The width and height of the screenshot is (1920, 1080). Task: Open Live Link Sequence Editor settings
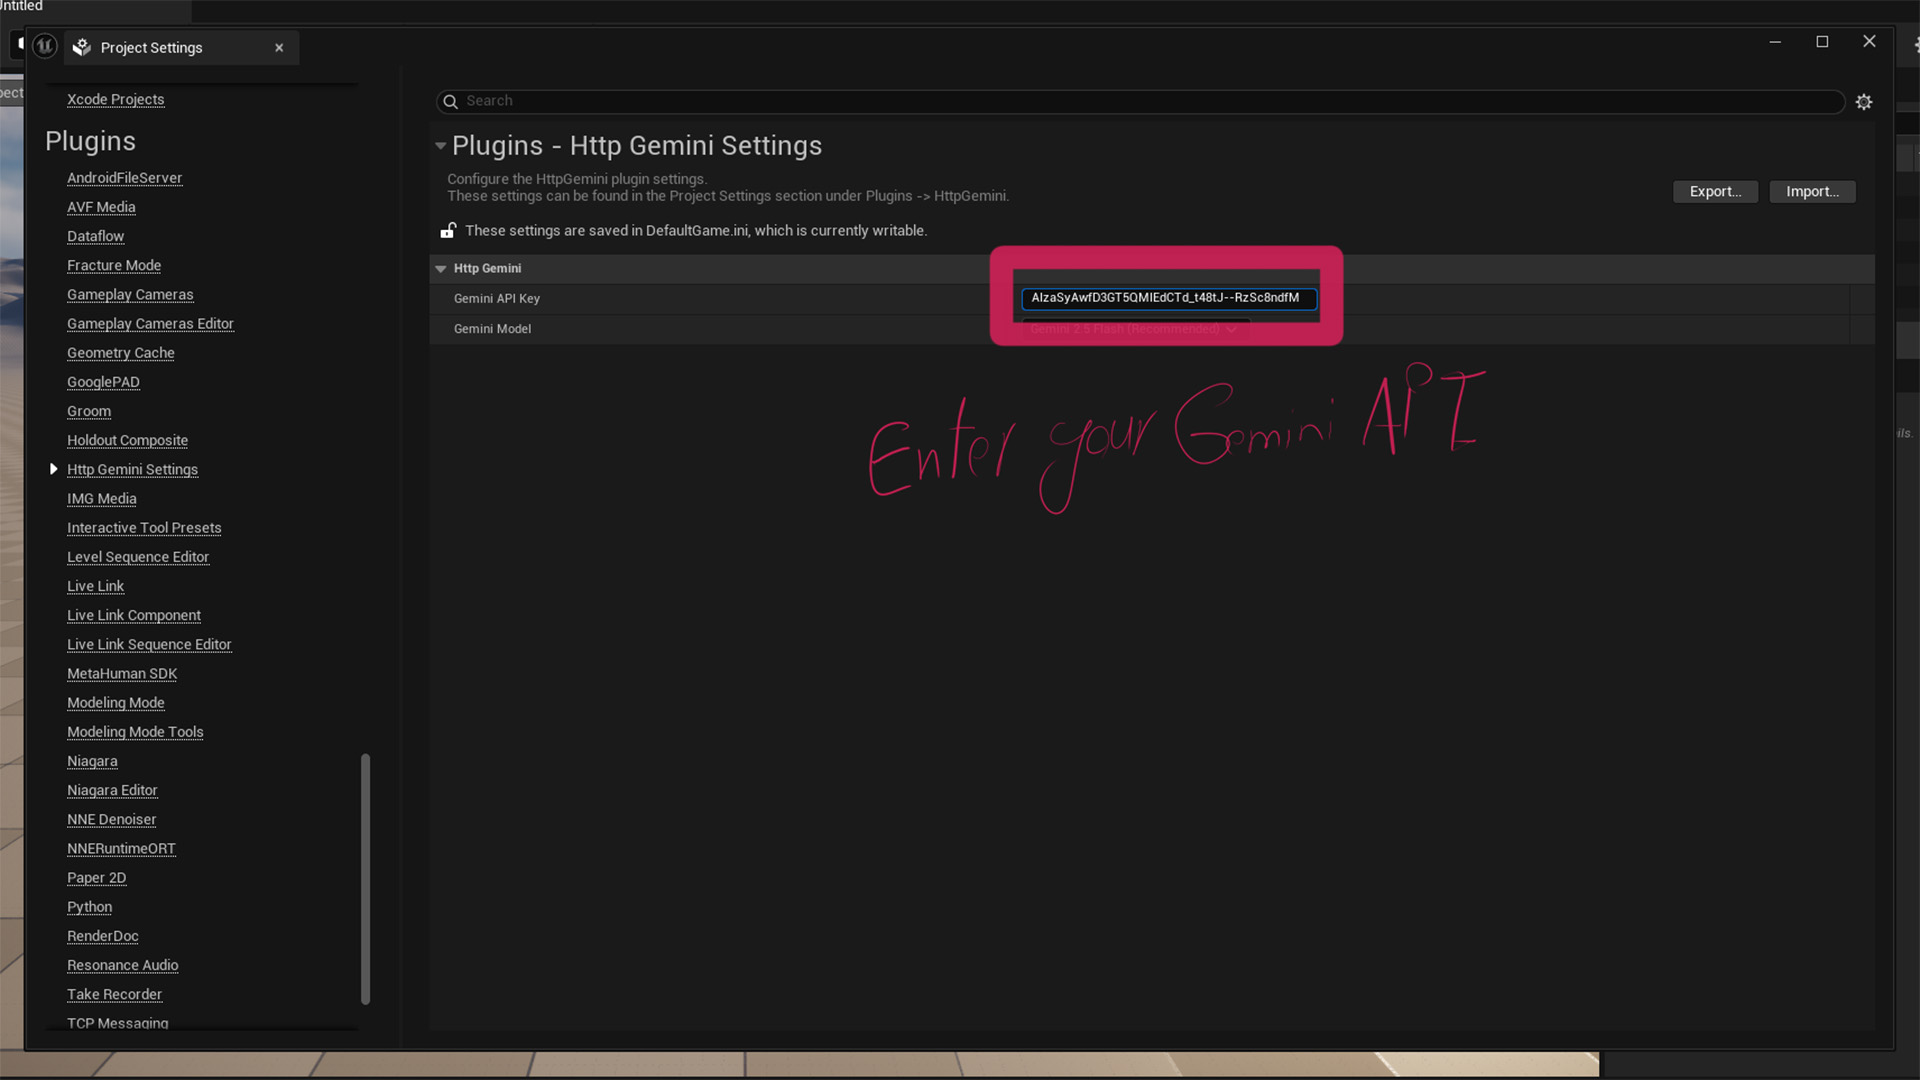[x=149, y=644]
